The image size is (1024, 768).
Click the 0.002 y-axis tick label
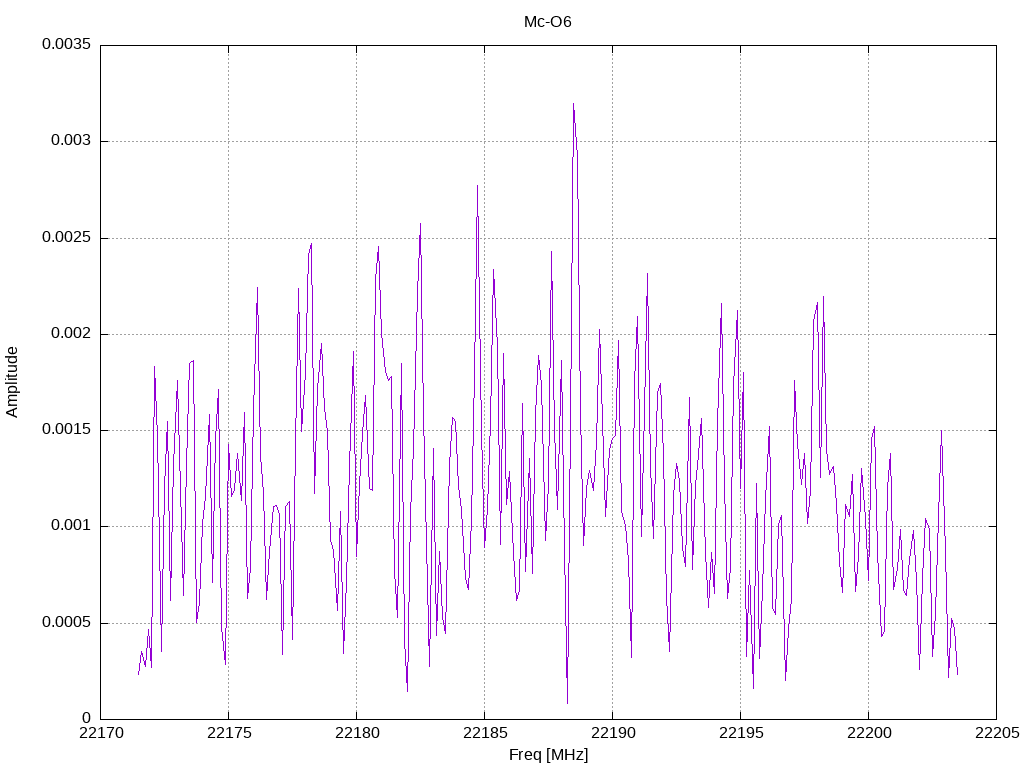pos(71,334)
